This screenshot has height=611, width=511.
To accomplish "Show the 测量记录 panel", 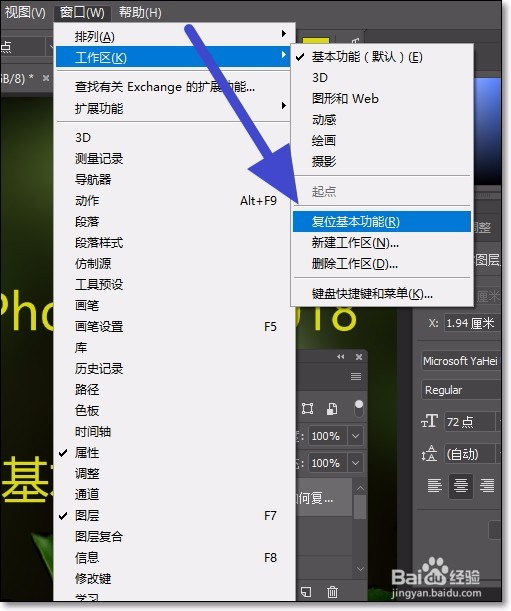I will click(174, 159).
